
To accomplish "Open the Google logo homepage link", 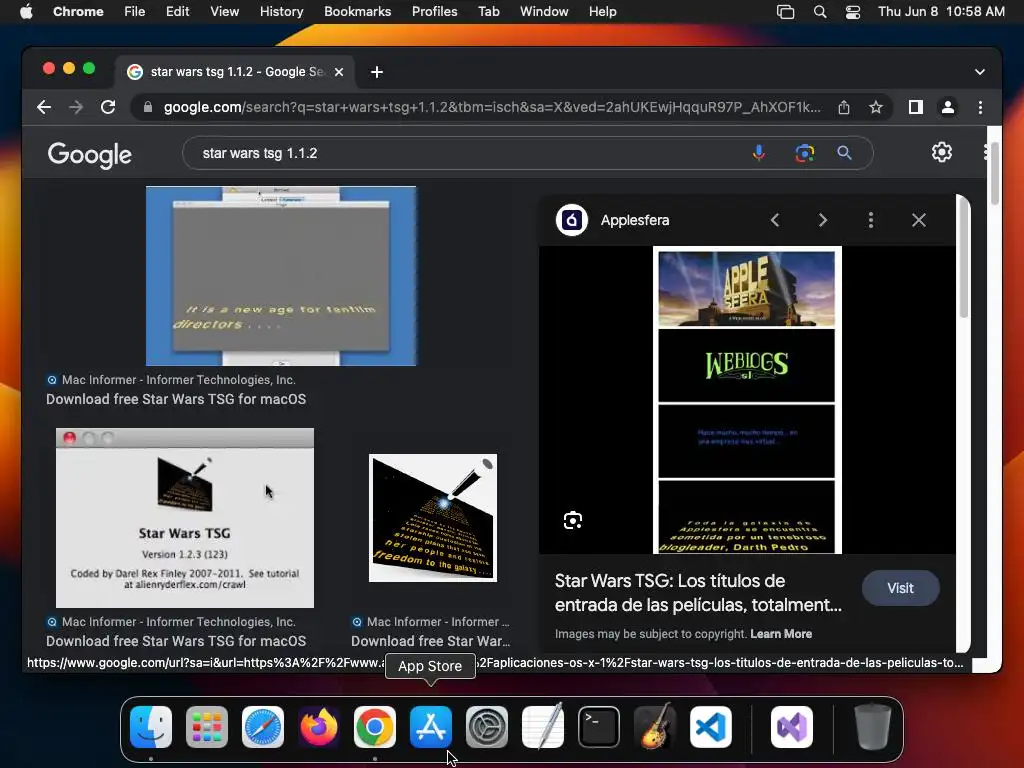I will pyautogui.click(x=89, y=154).
